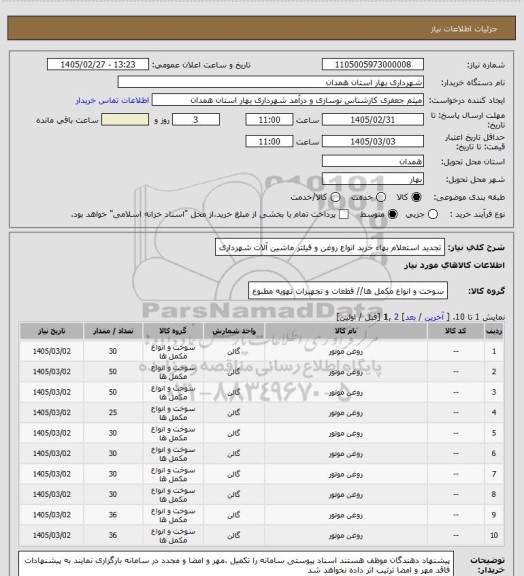Open page 2 of the goods list

pos(396,317)
